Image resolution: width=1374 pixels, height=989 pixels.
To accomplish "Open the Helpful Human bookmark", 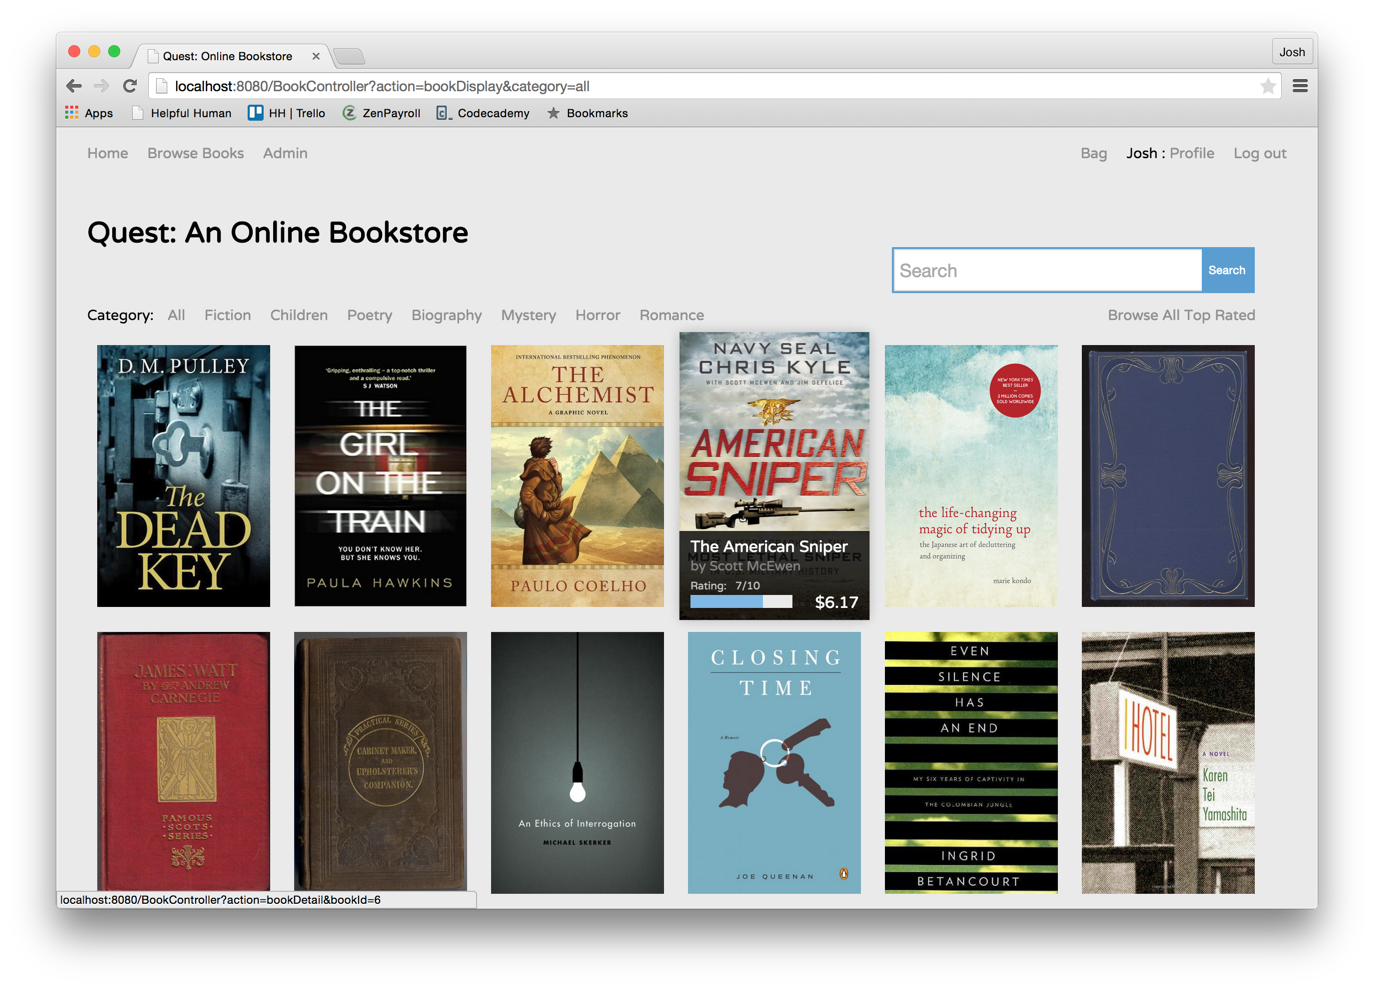I will pos(181,113).
